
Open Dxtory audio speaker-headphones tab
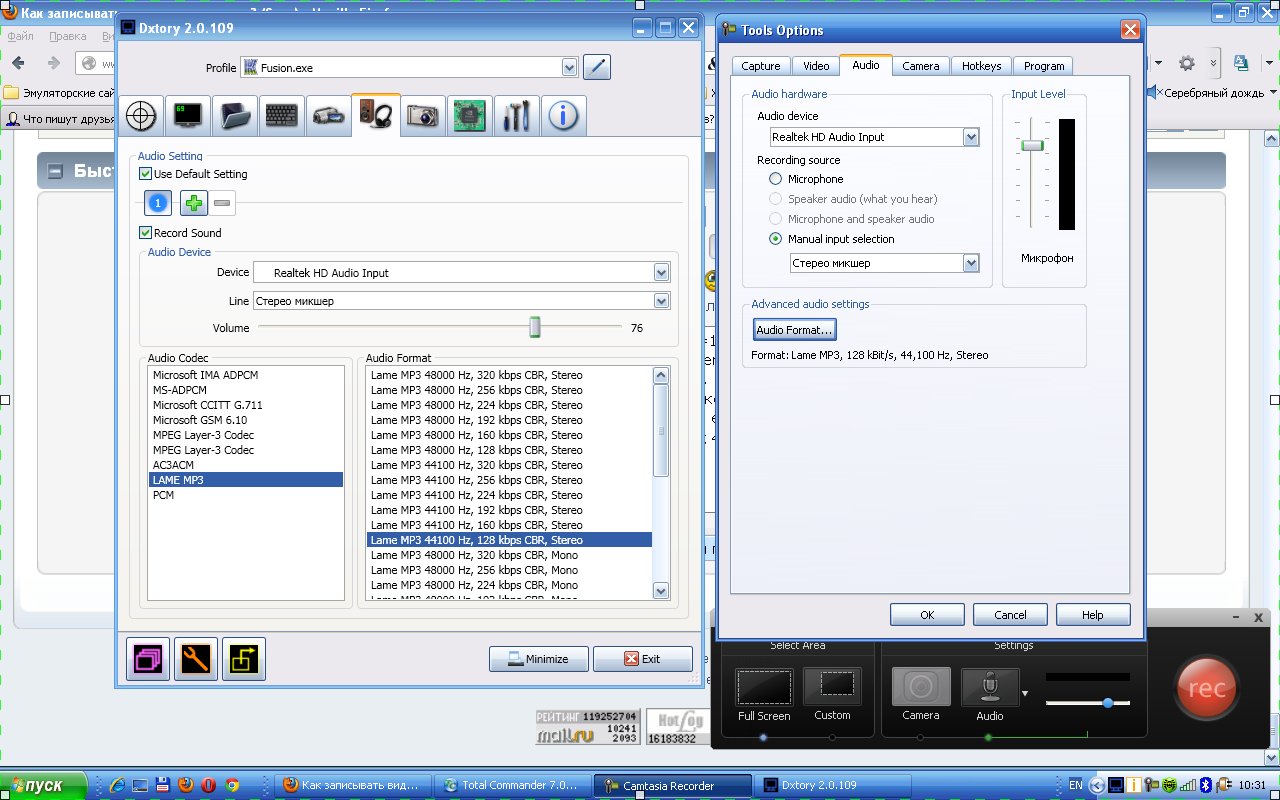click(376, 114)
